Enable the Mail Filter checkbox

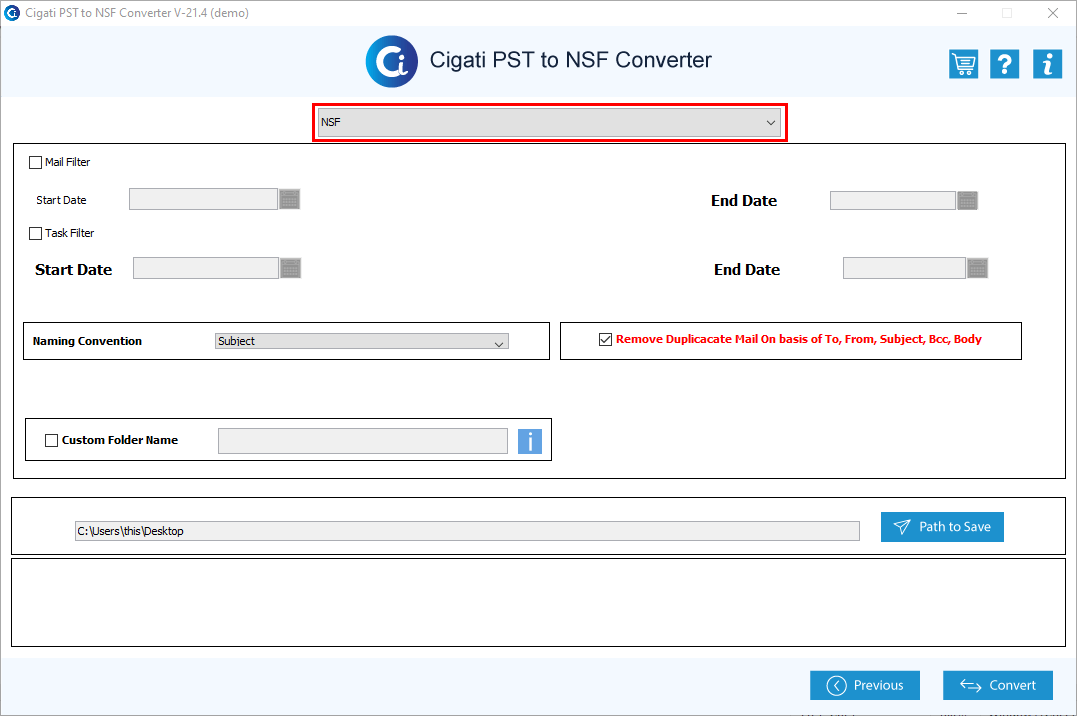36,162
